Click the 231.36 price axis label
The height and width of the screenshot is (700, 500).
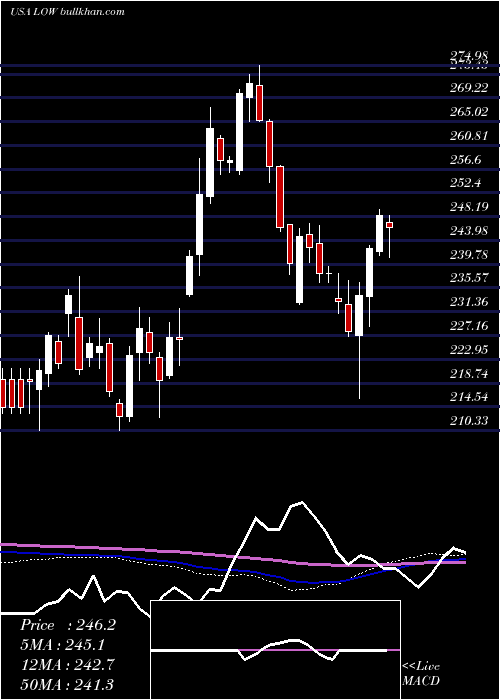pyautogui.click(x=469, y=302)
